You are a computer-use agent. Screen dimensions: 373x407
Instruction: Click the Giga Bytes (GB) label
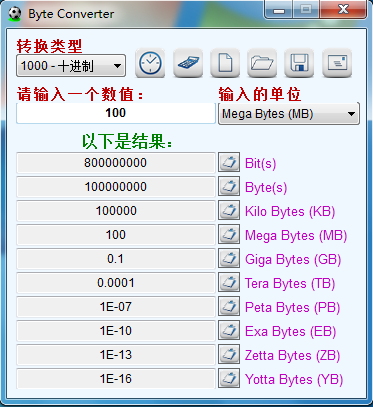pyautogui.click(x=293, y=260)
